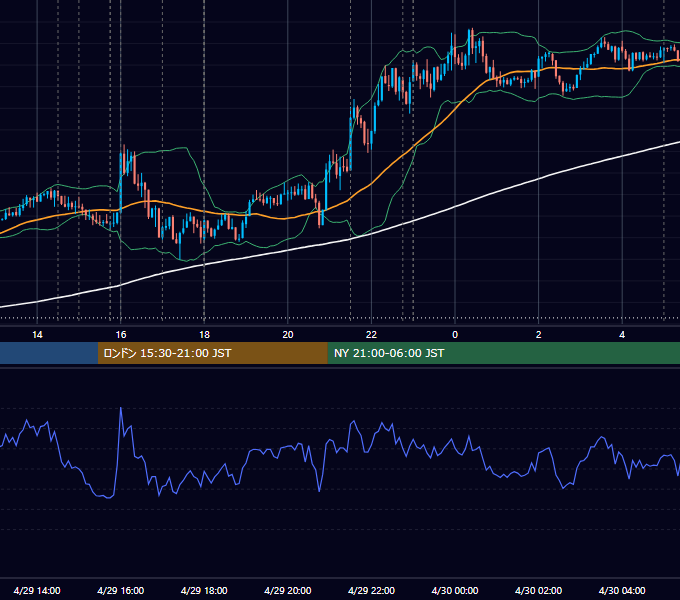Image resolution: width=680 pixels, height=600 pixels.
Task: Click the 4/29 20:00 time label
Action: [x=288, y=590]
